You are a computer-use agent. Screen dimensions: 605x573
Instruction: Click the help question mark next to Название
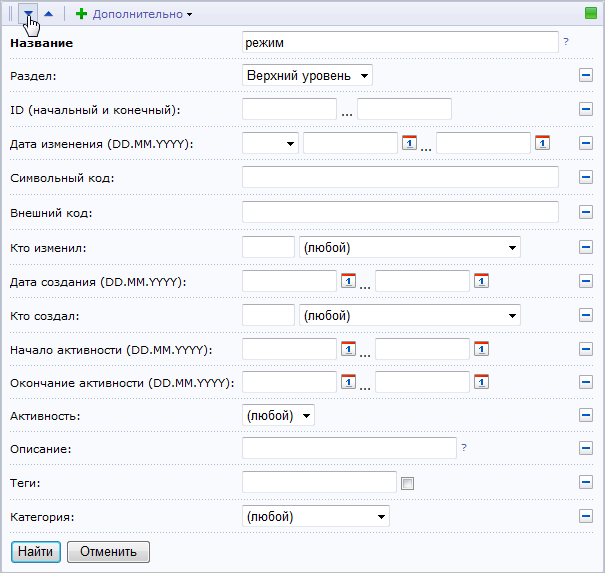[566, 42]
